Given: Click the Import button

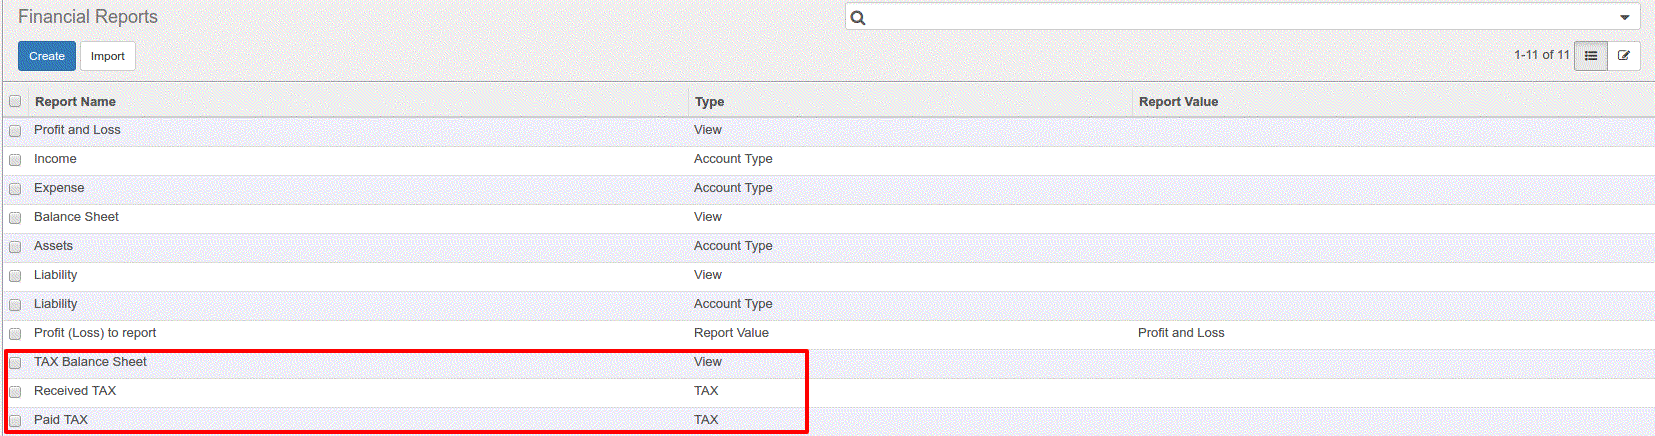Looking at the screenshot, I should pos(108,56).
